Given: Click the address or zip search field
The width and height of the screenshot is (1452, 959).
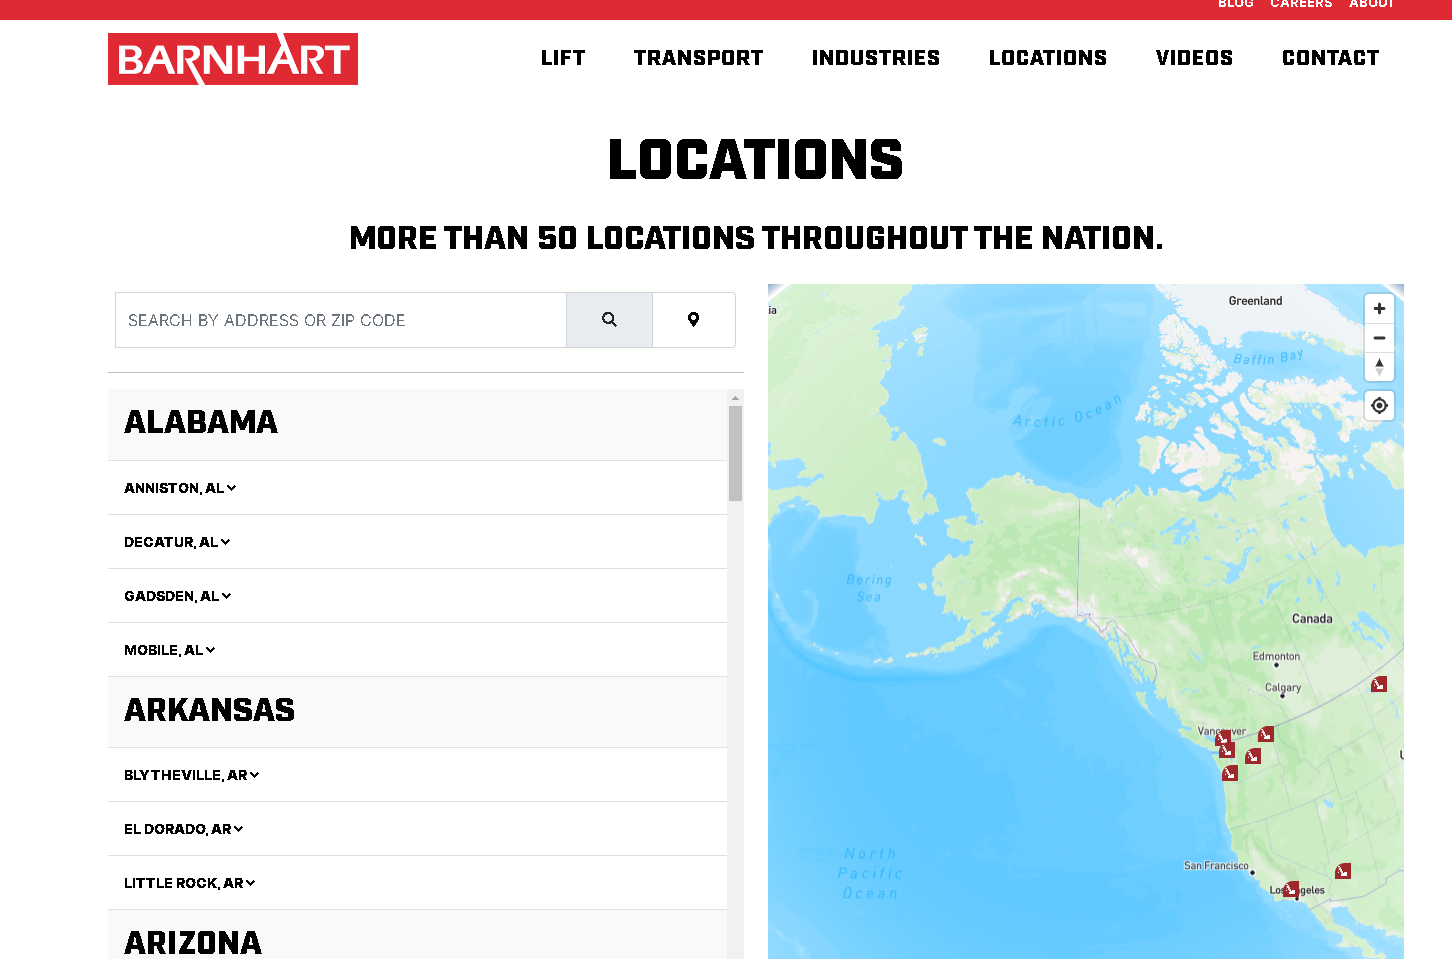Looking at the screenshot, I should point(341,320).
